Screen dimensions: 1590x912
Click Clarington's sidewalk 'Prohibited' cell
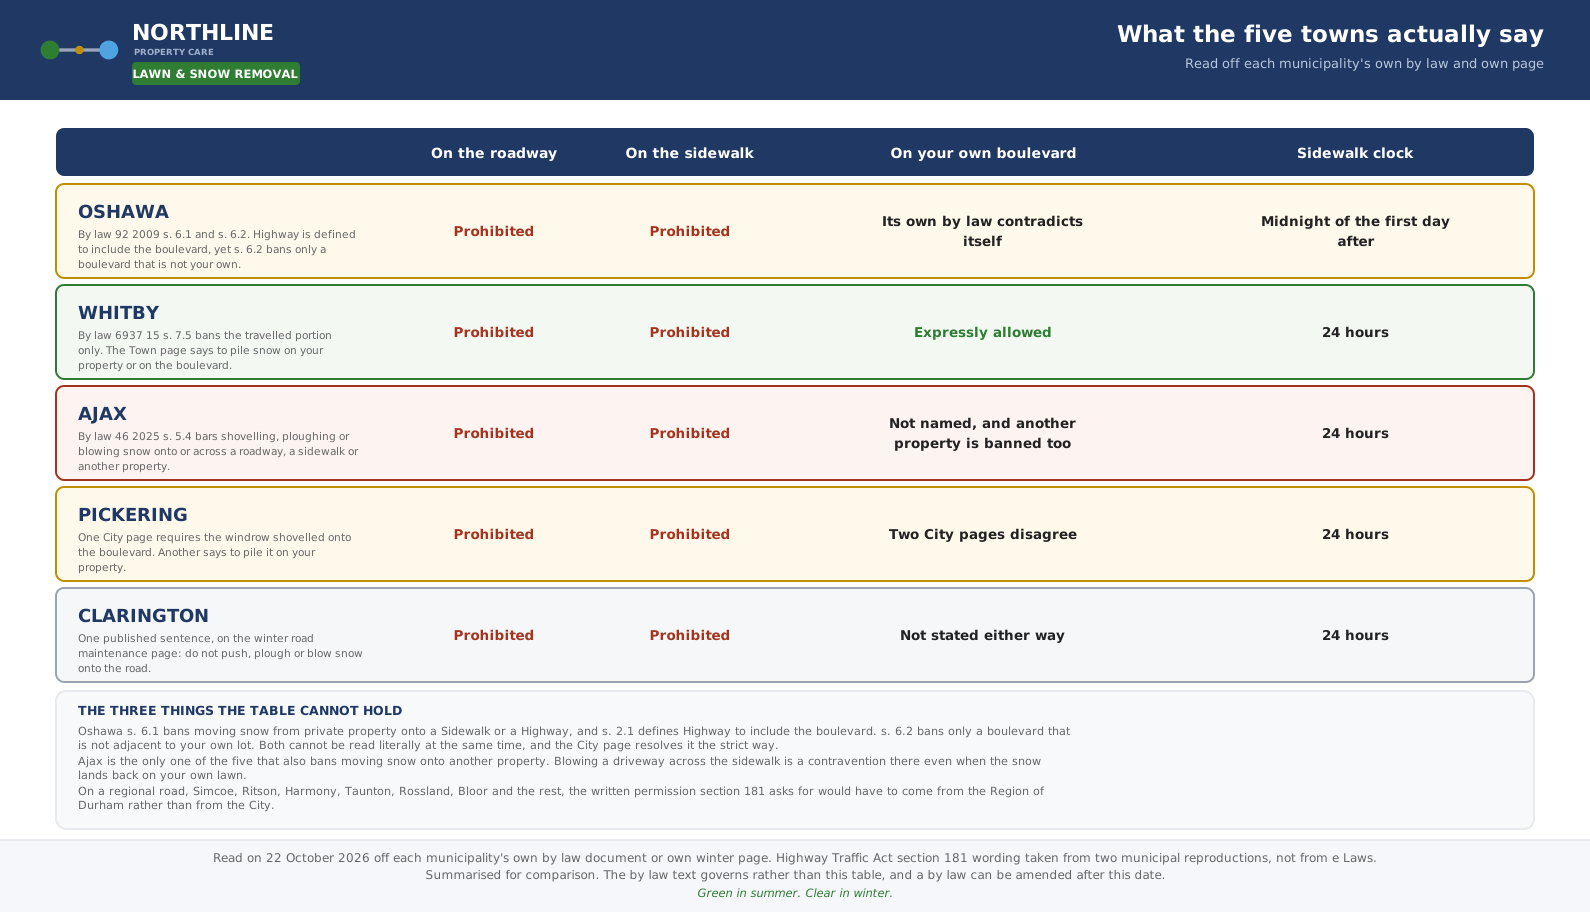click(690, 635)
